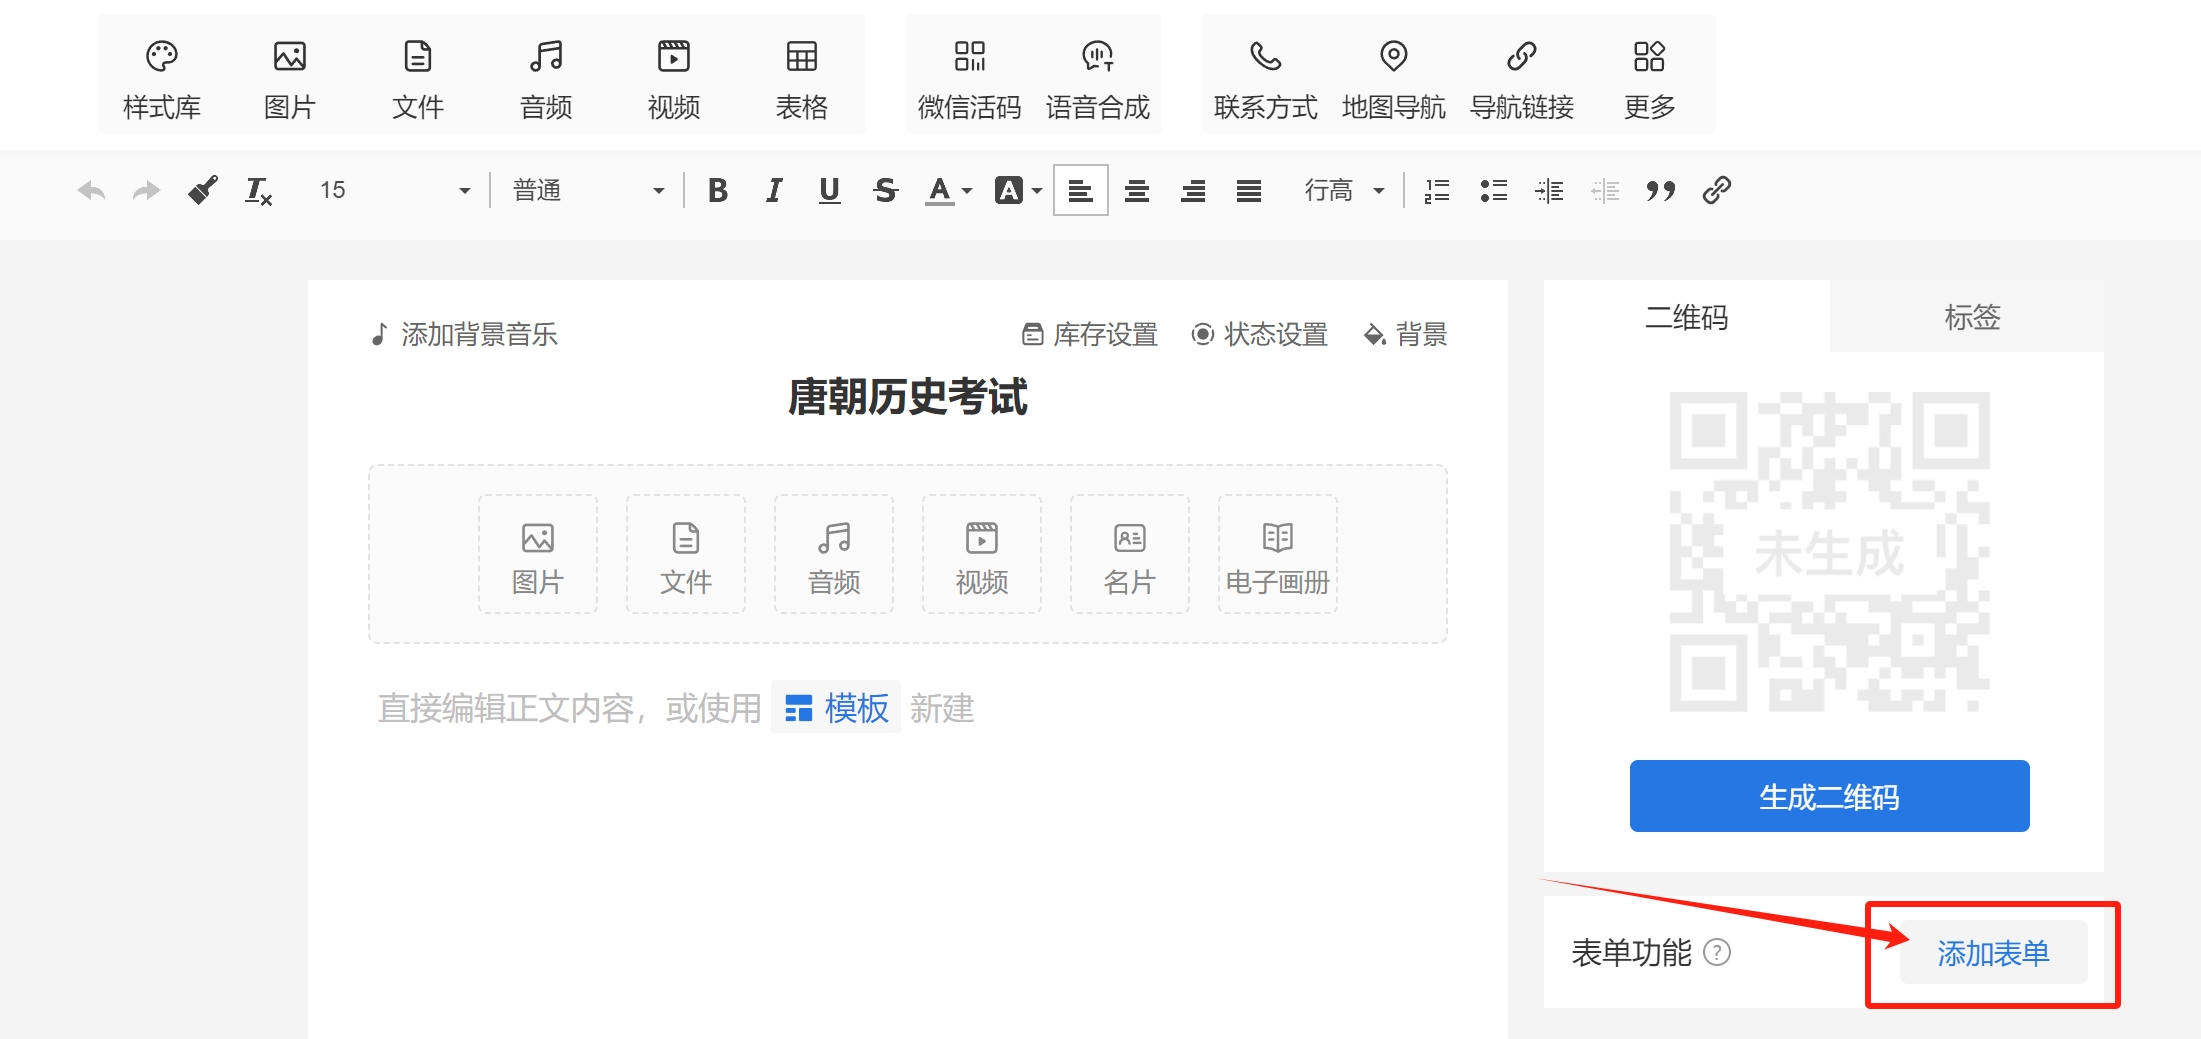Open the font color picker arrow
2201x1039 pixels.
pyautogui.click(x=967, y=190)
